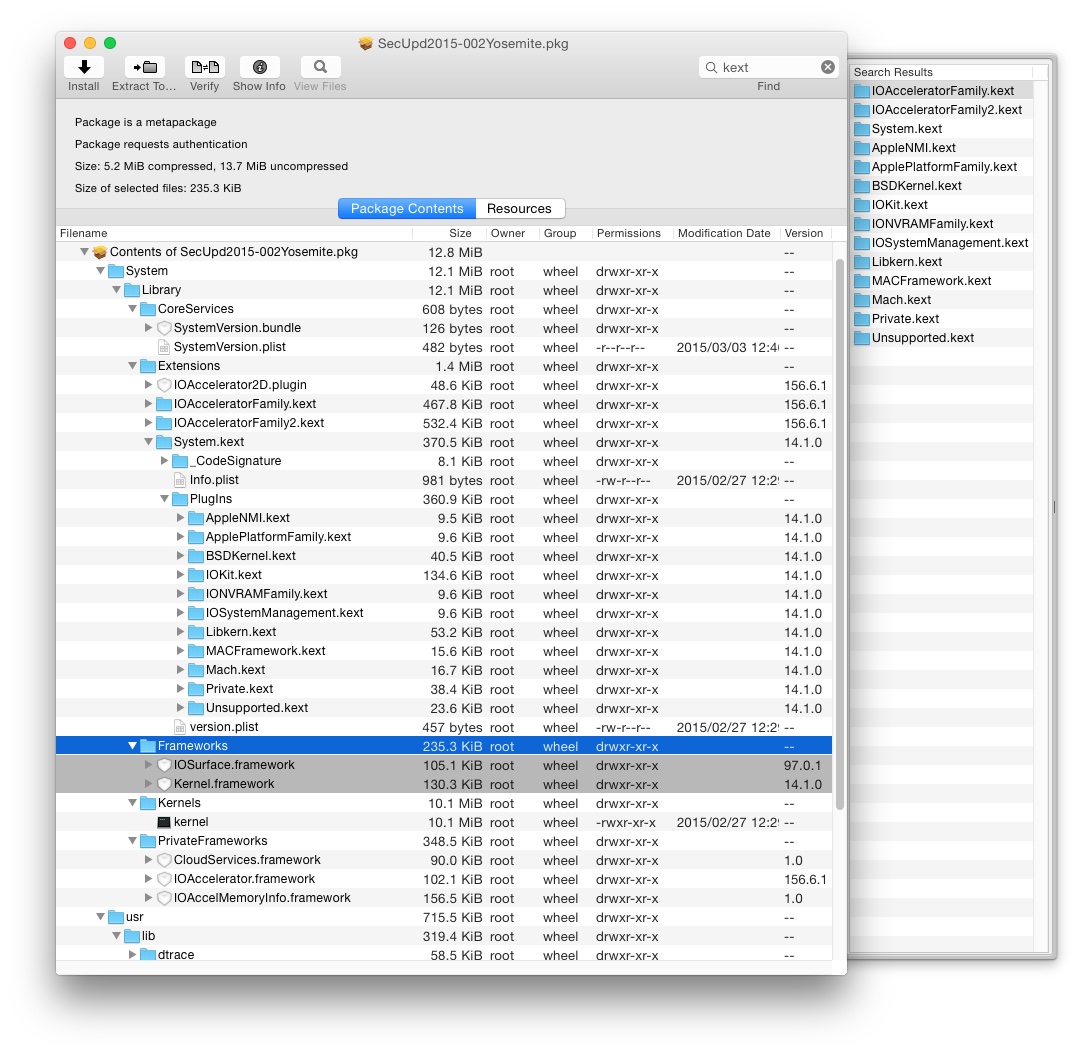Select AppleNMI.kext in Search Results
The height and width of the screenshot is (1055, 1074).
point(942,147)
